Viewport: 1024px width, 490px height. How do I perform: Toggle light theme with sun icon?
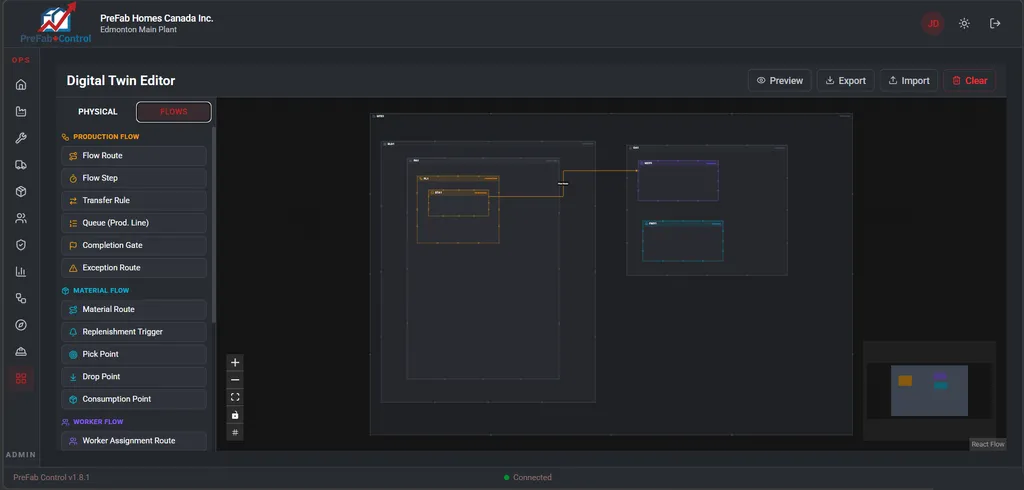coord(964,24)
